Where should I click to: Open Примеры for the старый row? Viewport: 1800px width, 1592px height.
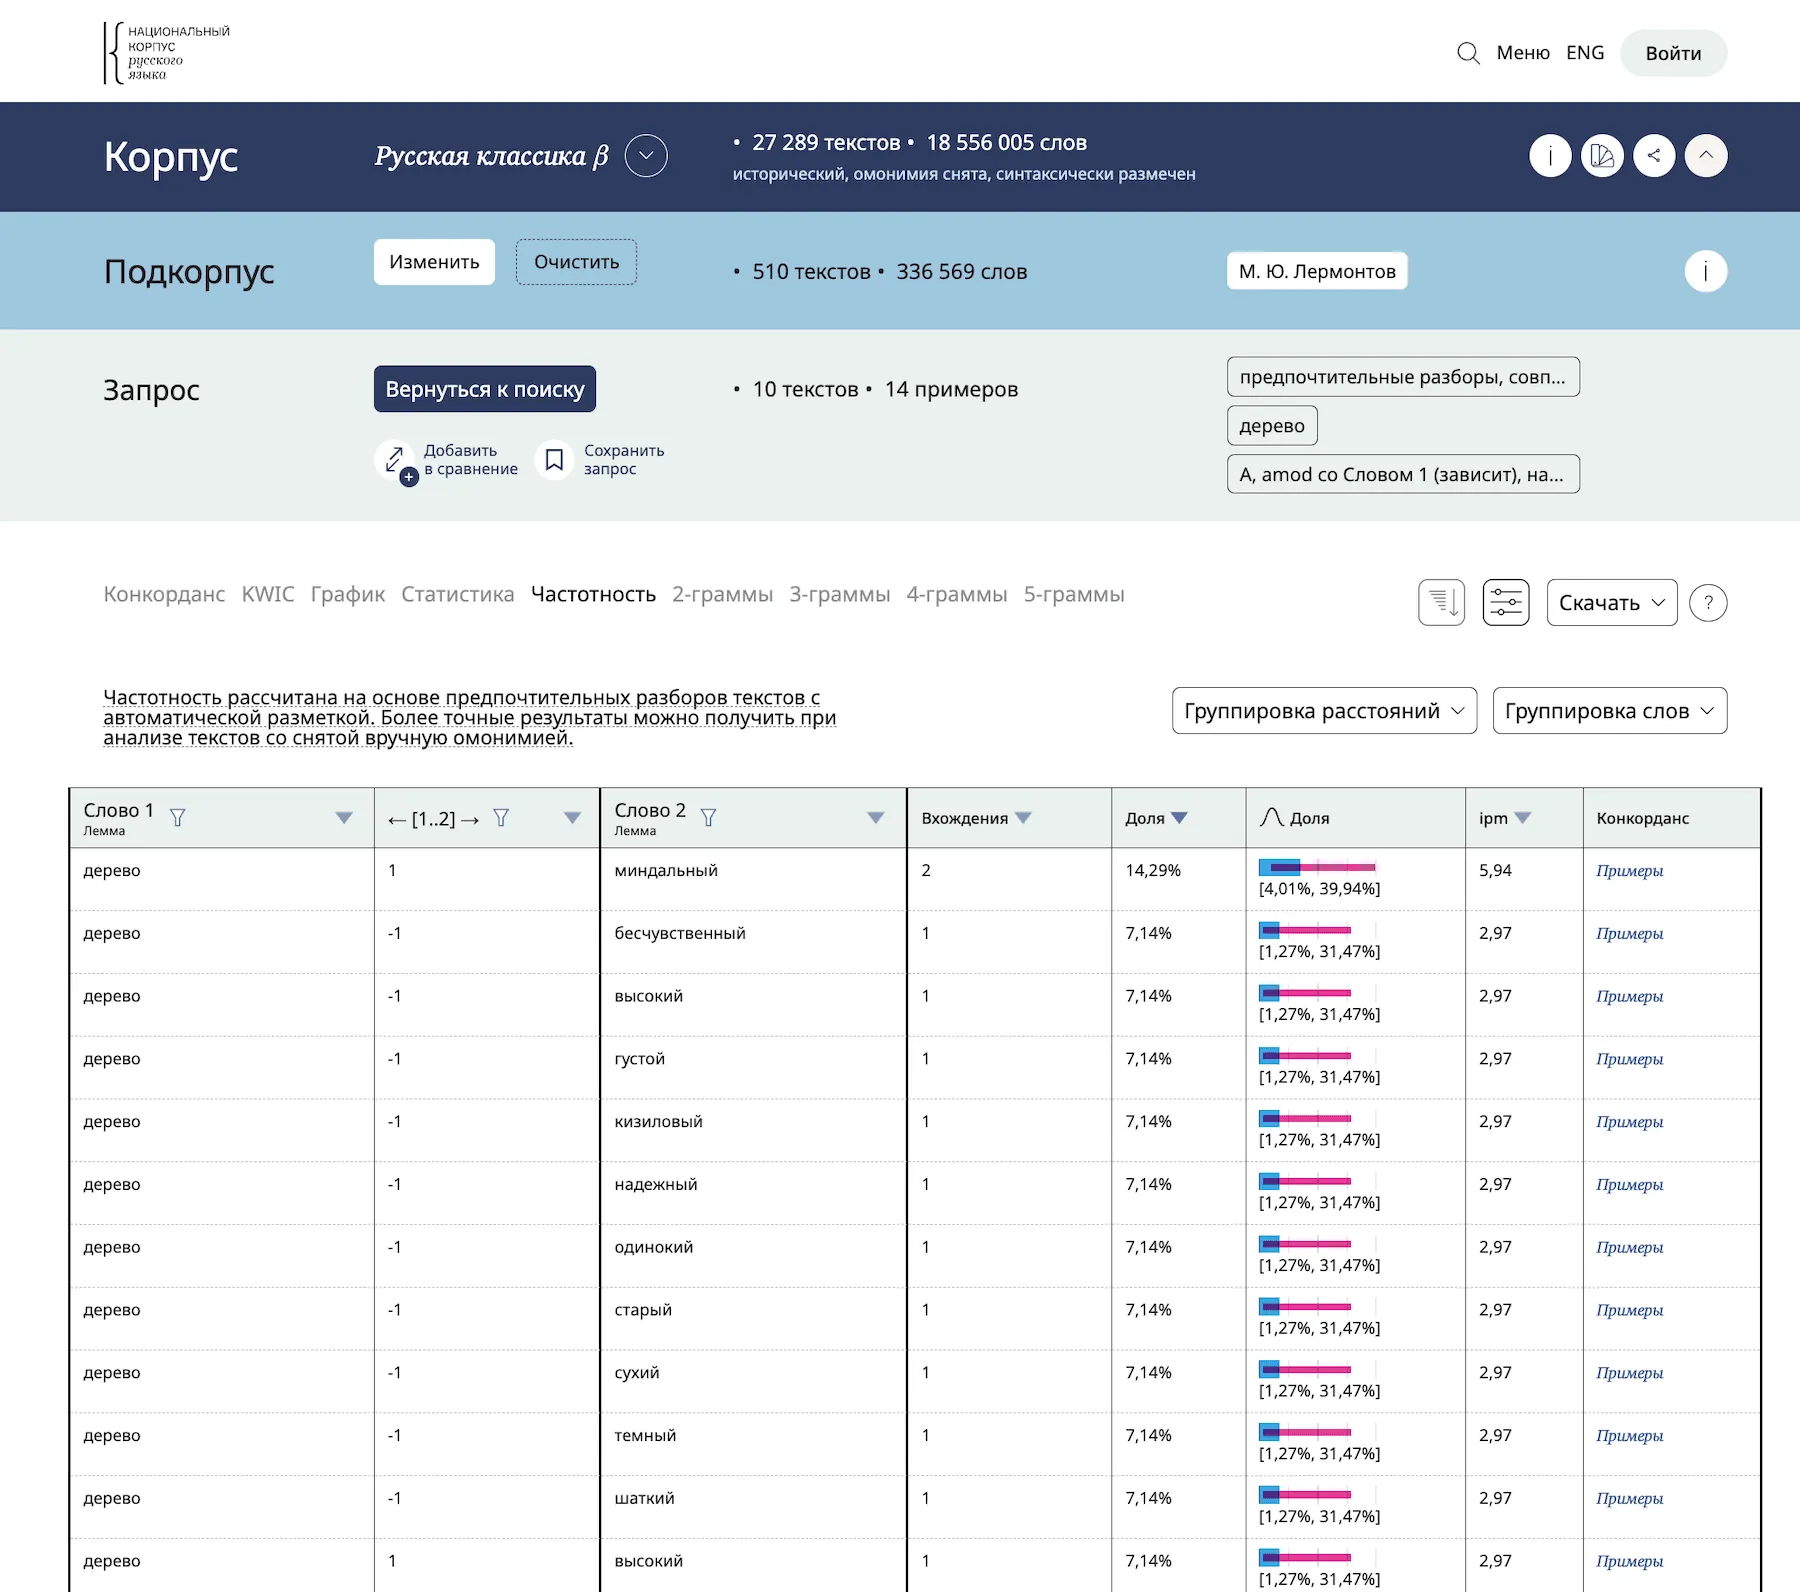click(x=1630, y=1310)
